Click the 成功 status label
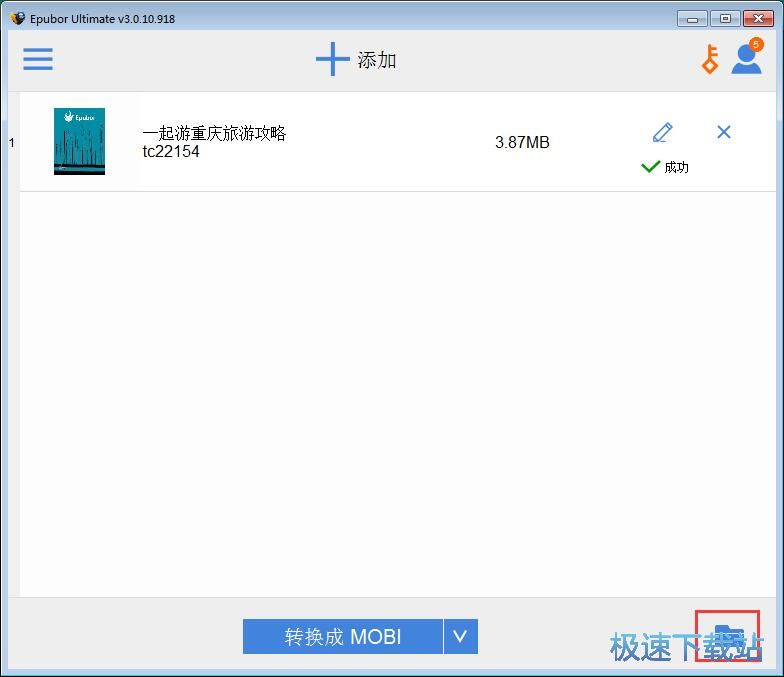 tap(676, 167)
